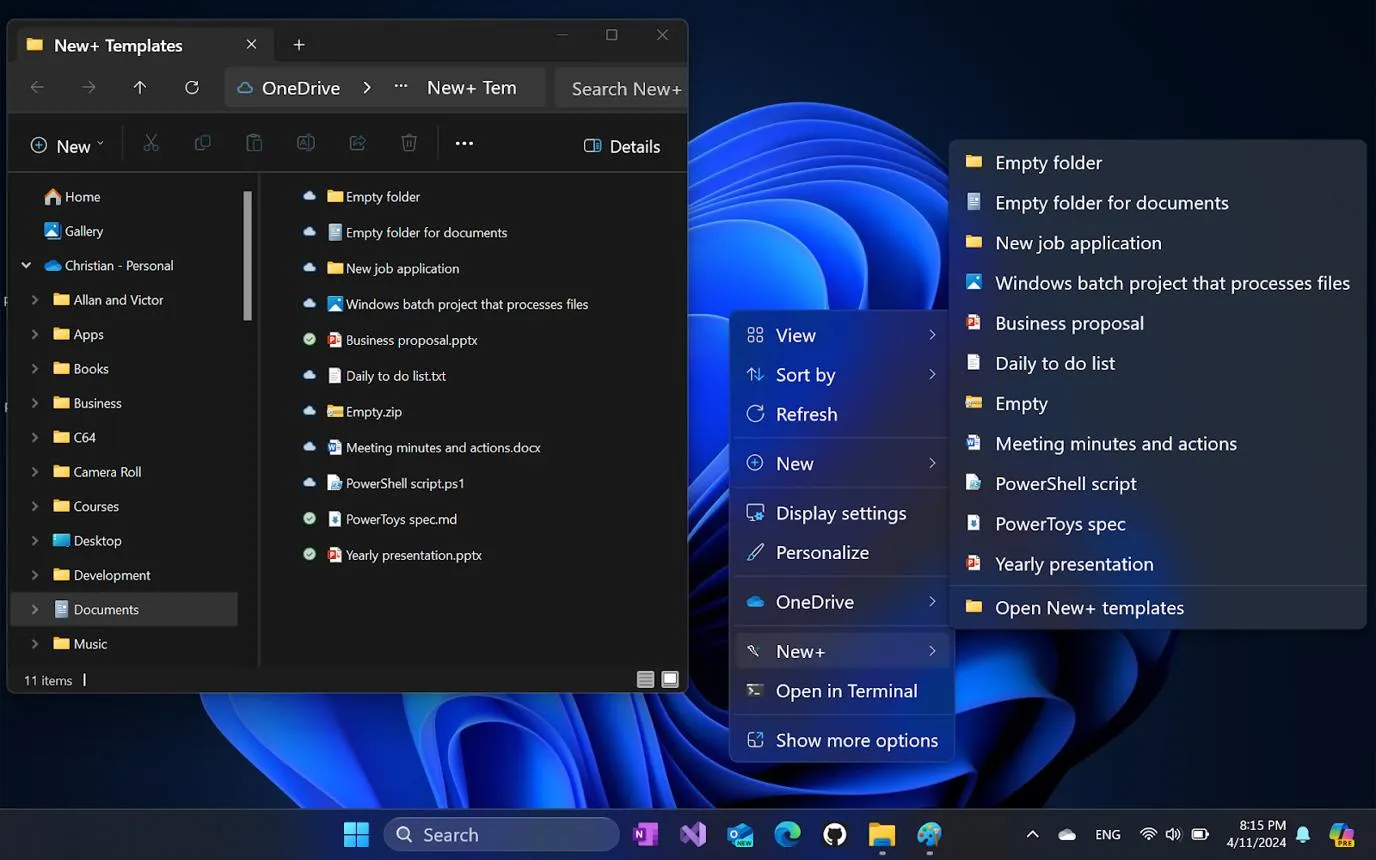Expand the Documents folder arrow in sidebar
This screenshot has width=1376, height=860.
pyautogui.click(x=35, y=609)
